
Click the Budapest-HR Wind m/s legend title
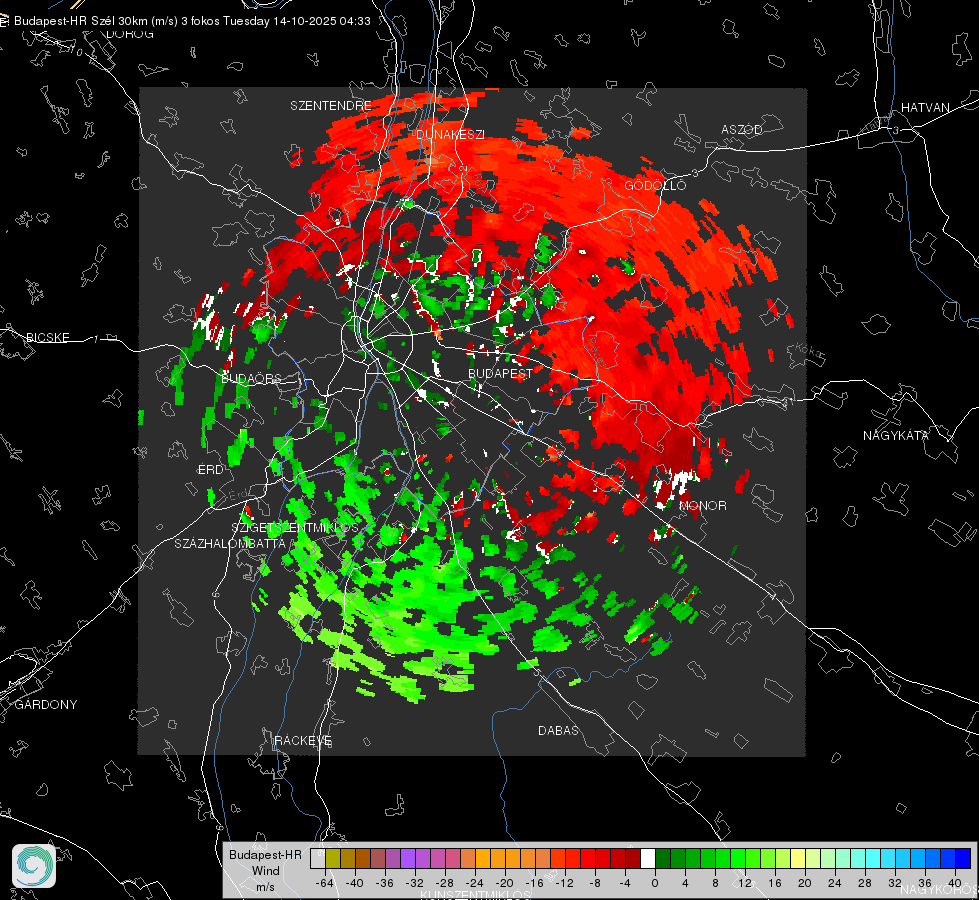click(x=265, y=871)
